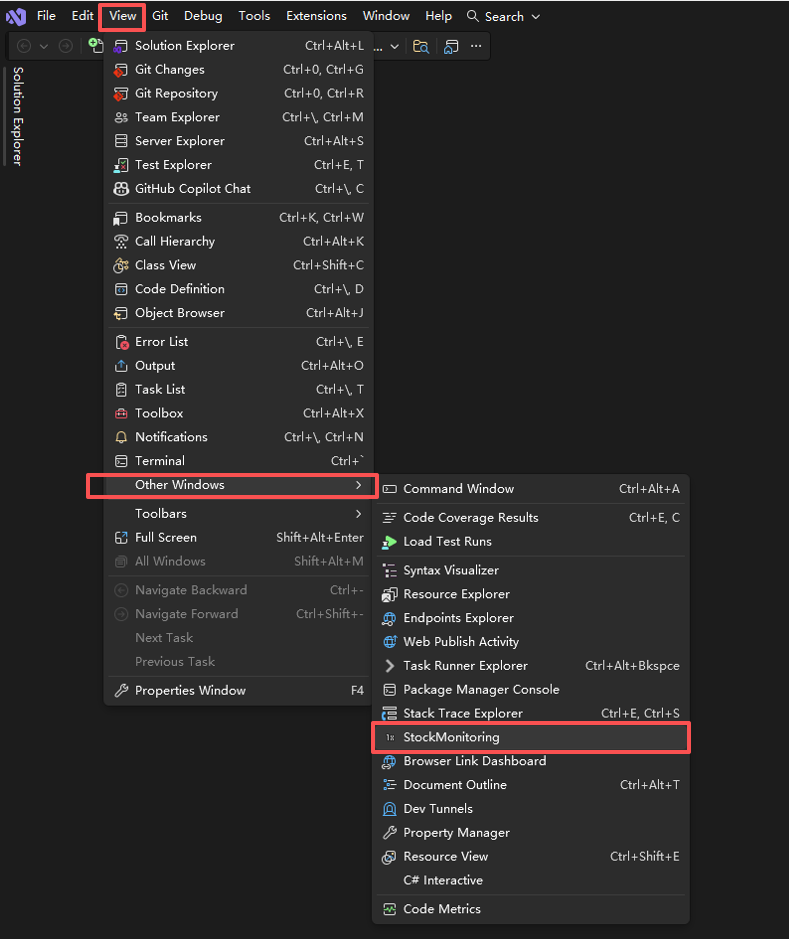The width and height of the screenshot is (789, 939).
Task: Select C# Interactive entry
Action: tap(531, 880)
